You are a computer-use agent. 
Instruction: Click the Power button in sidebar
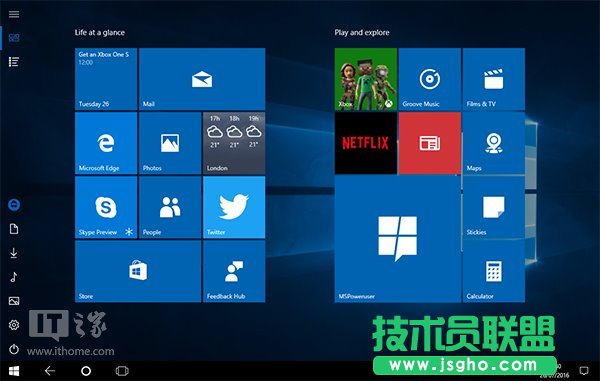pos(14,349)
